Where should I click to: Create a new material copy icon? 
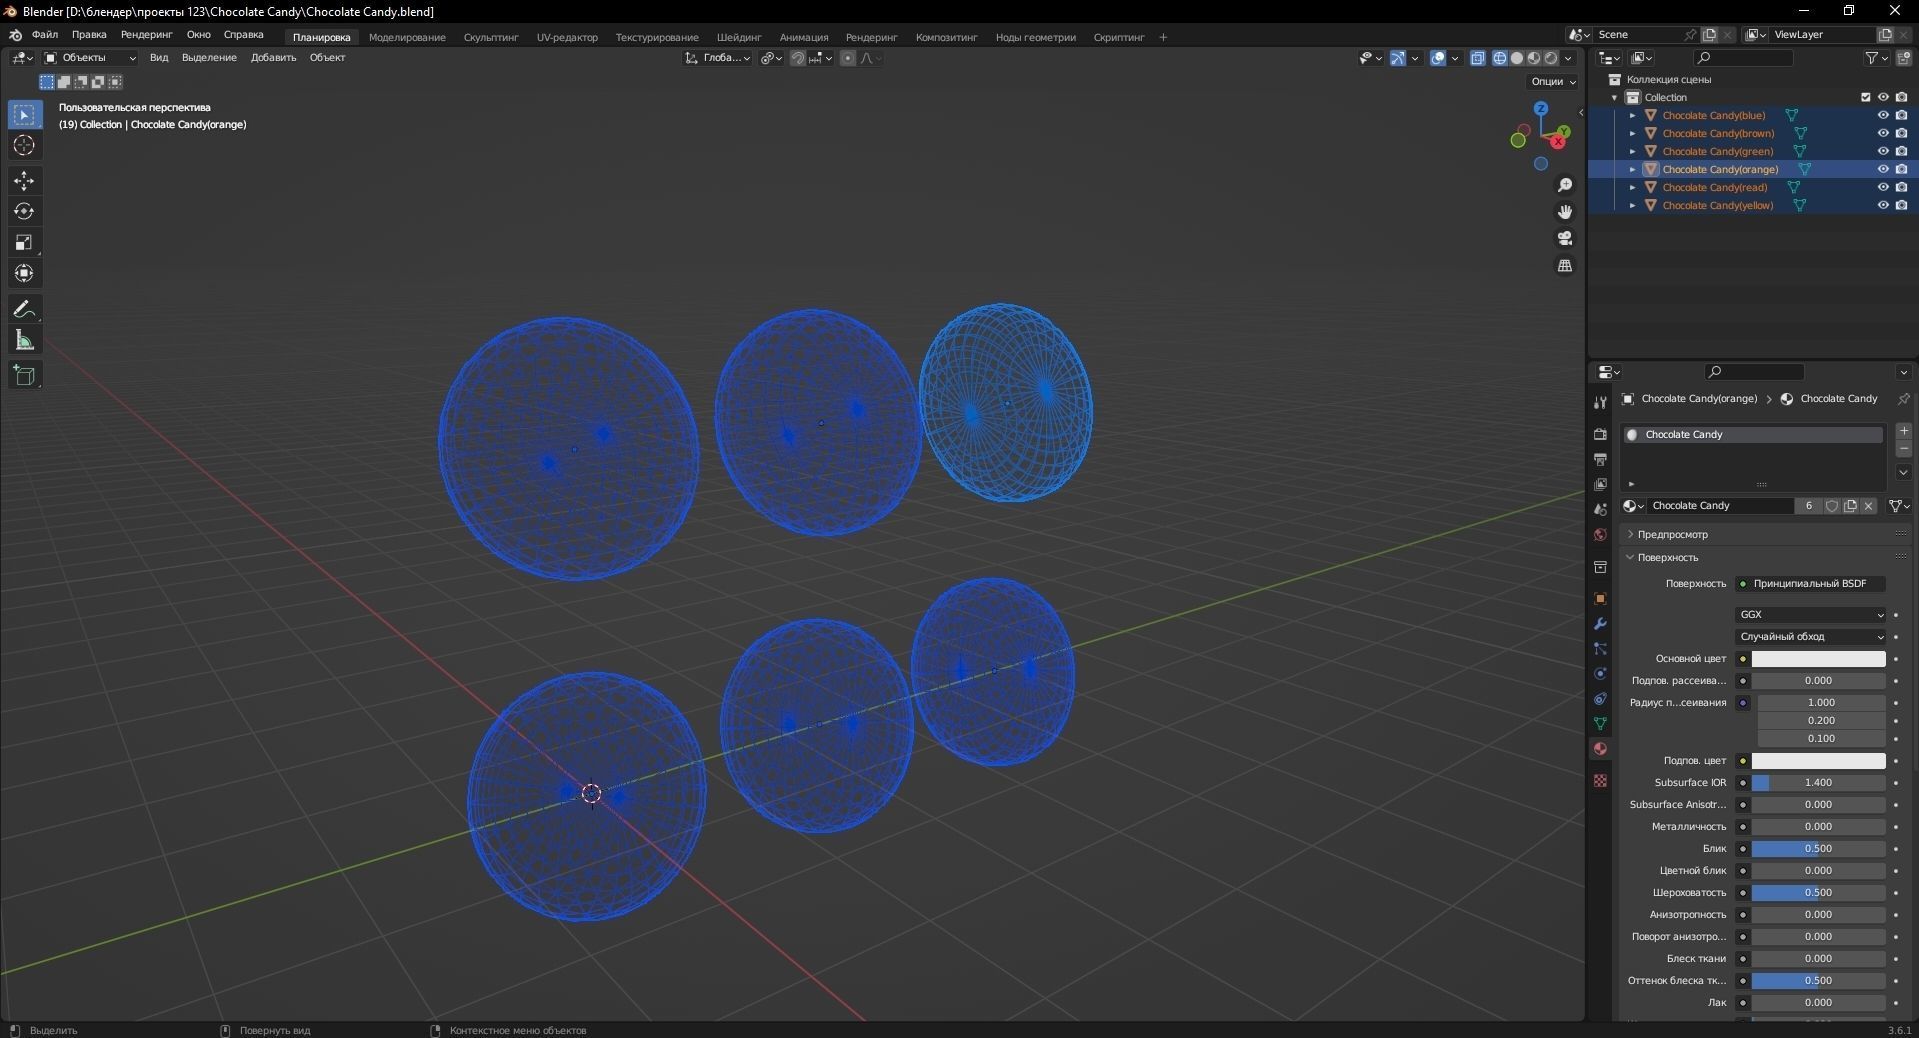tap(1850, 506)
